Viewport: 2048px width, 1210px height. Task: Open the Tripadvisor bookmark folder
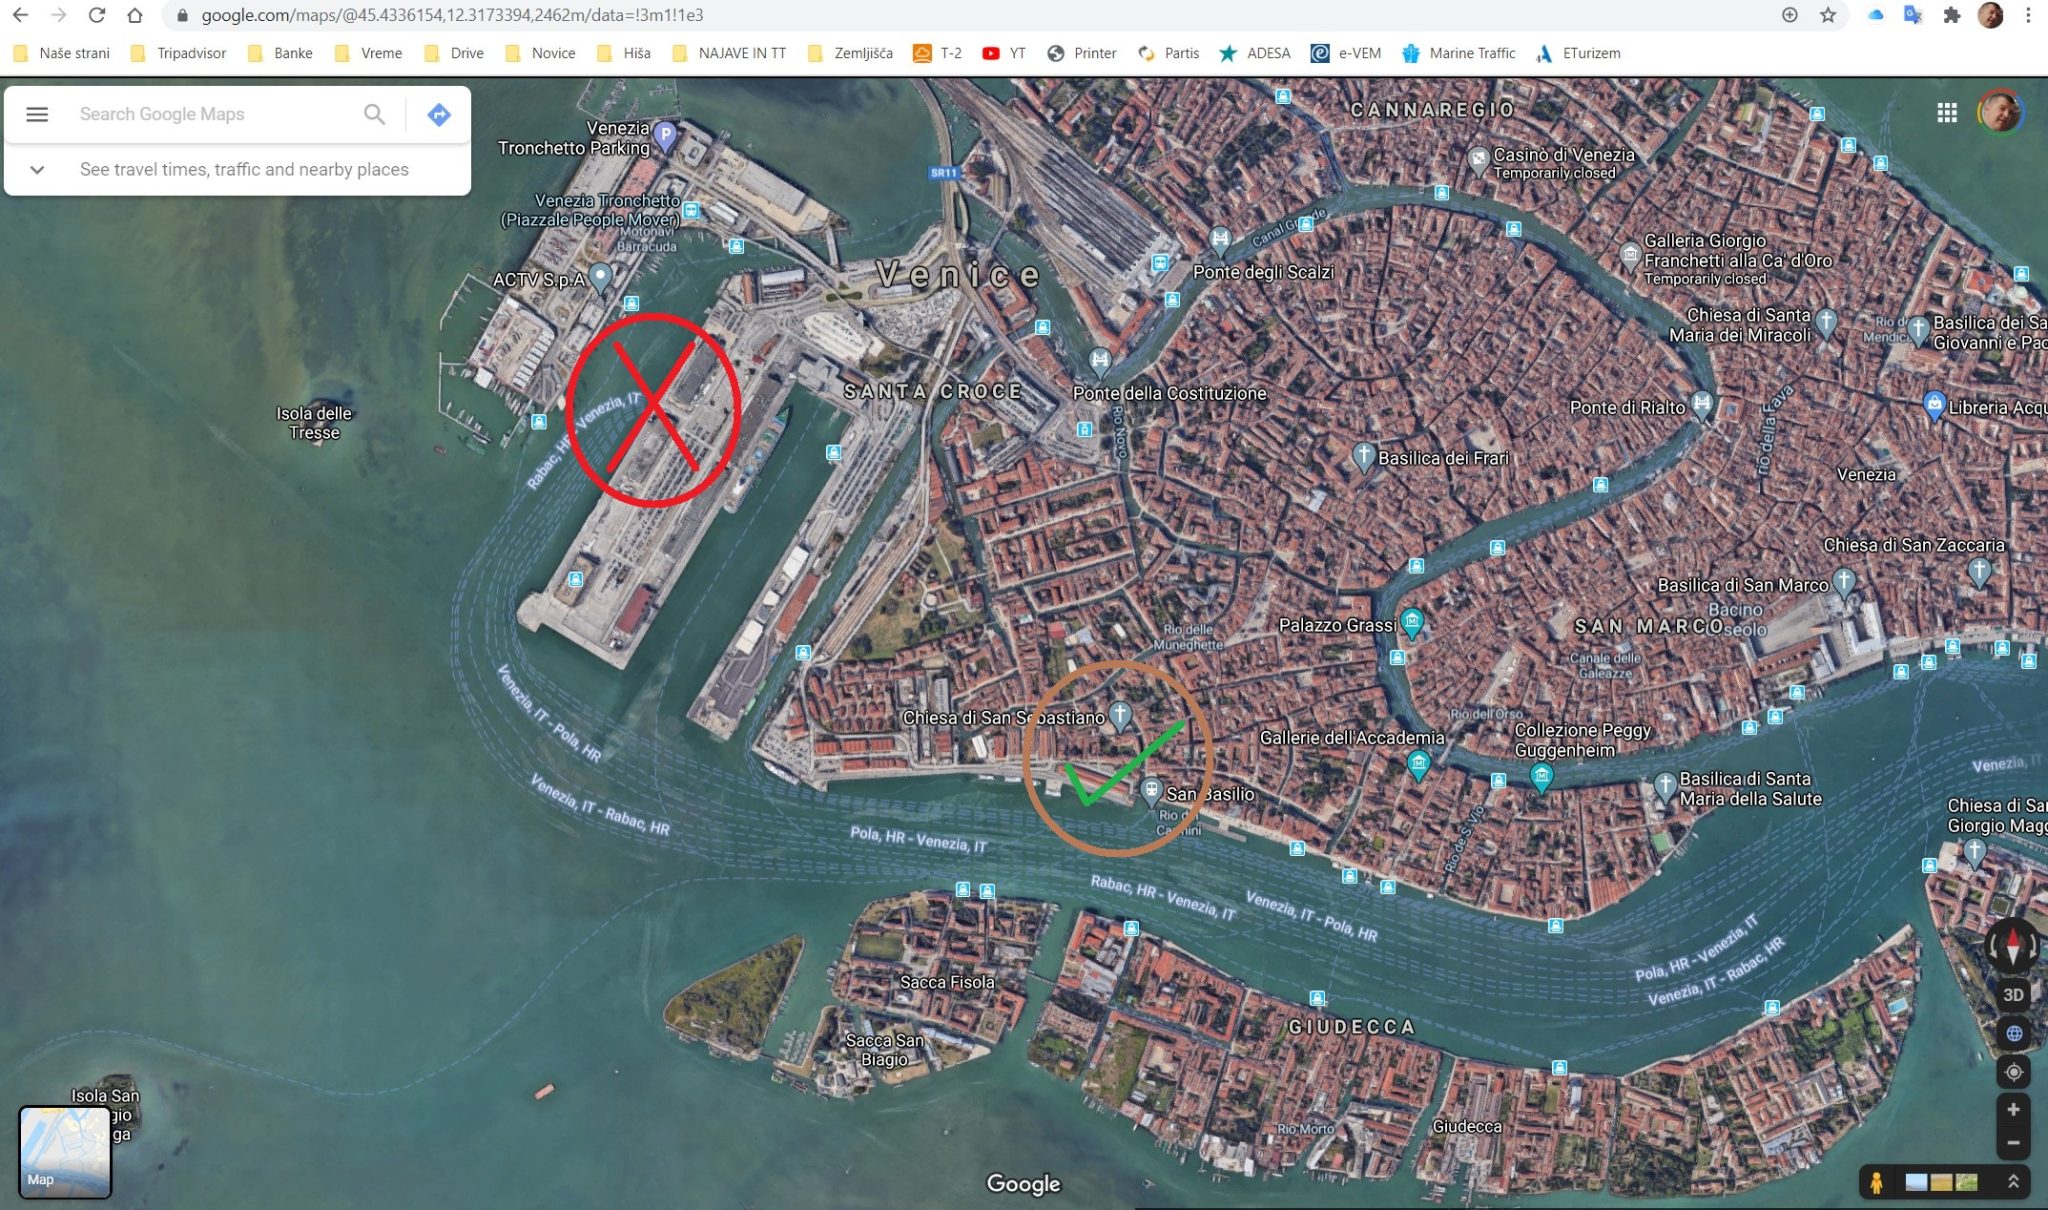pyautogui.click(x=180, y=53)
